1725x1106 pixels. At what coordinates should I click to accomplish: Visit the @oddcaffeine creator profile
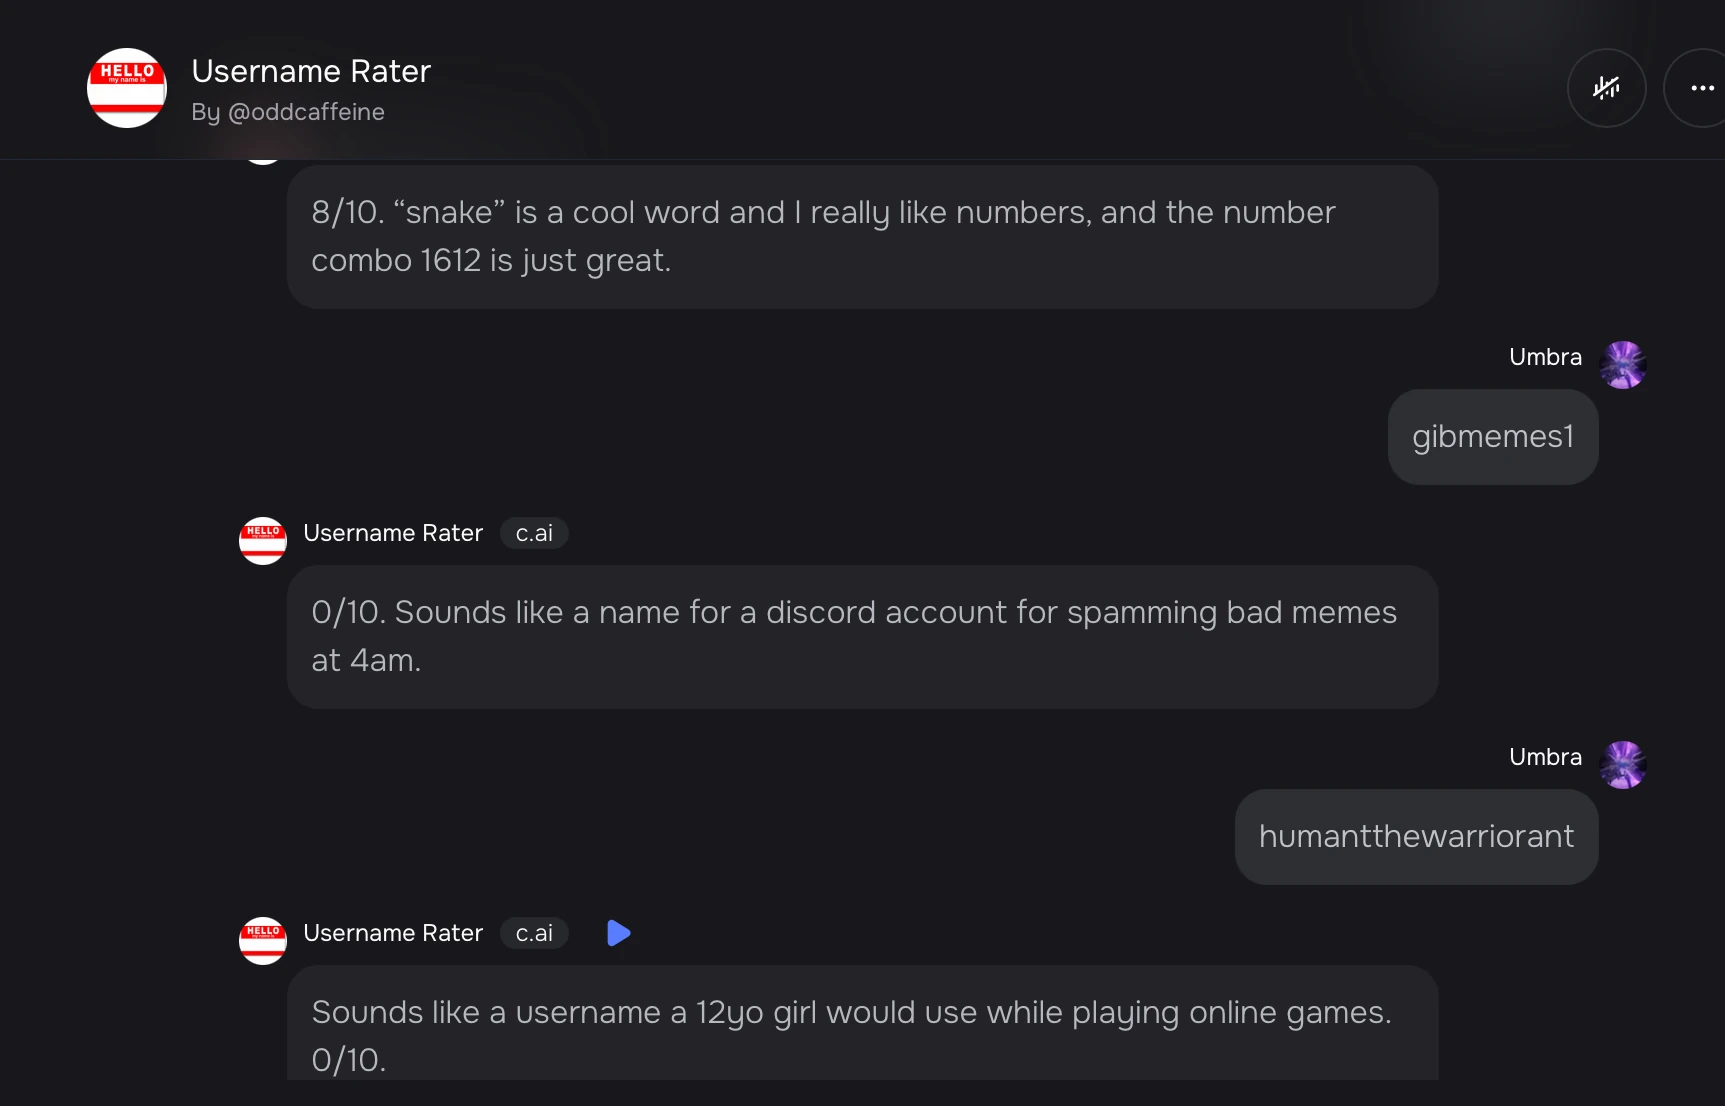(306, 112)
